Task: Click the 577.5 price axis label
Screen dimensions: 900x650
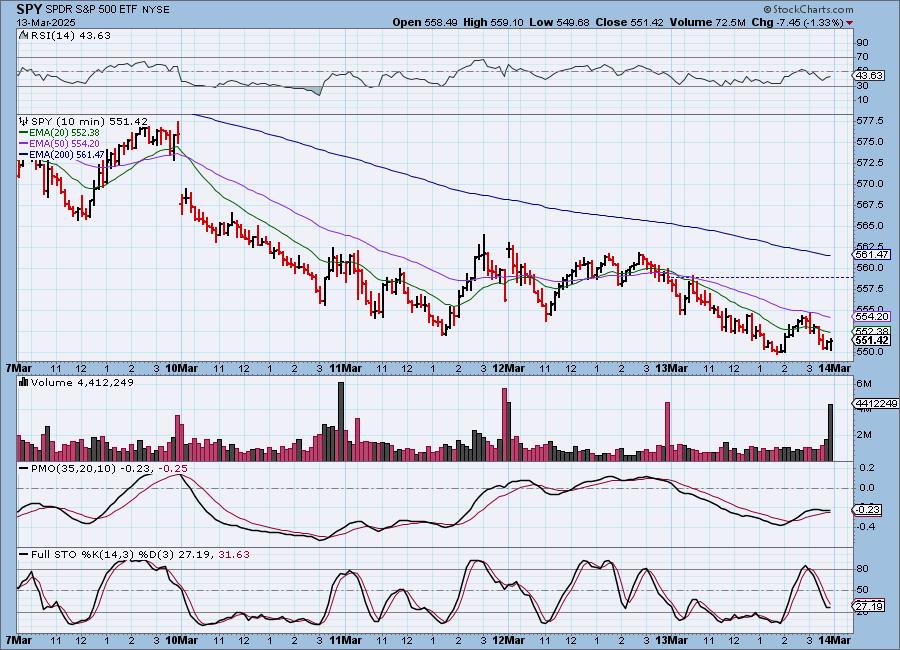Action: (x=870, y=121)
